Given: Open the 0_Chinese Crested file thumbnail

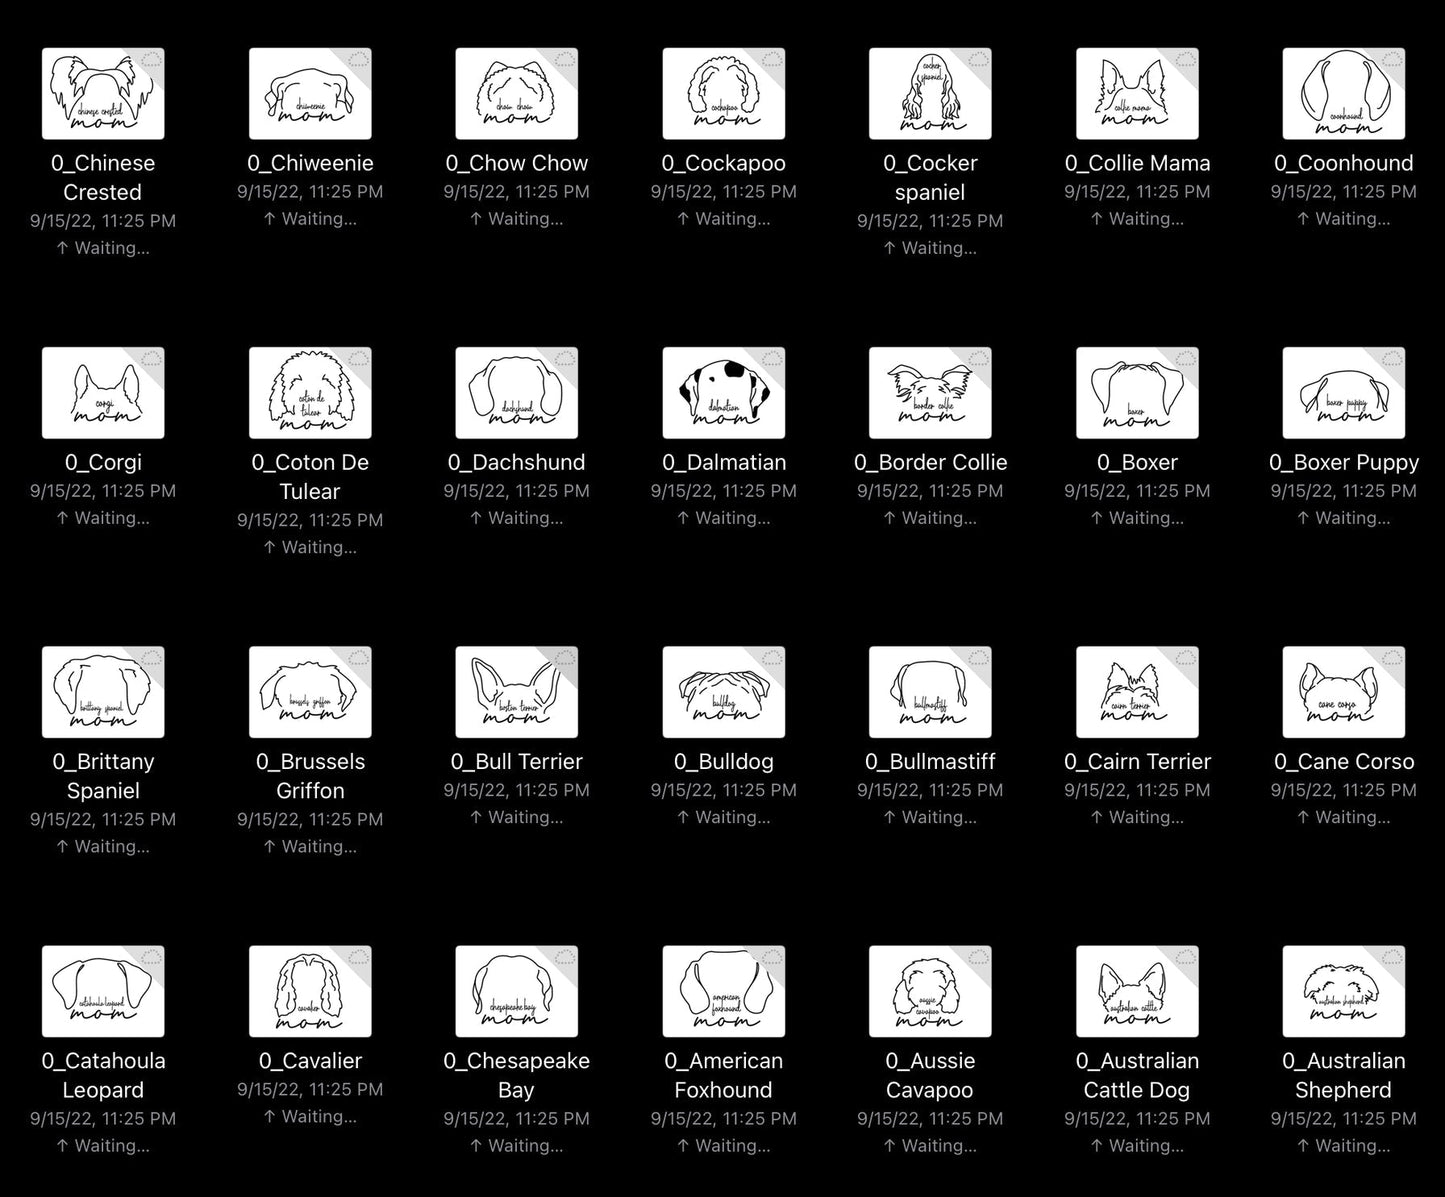Looking at the screenshot, I should point(103,94).
